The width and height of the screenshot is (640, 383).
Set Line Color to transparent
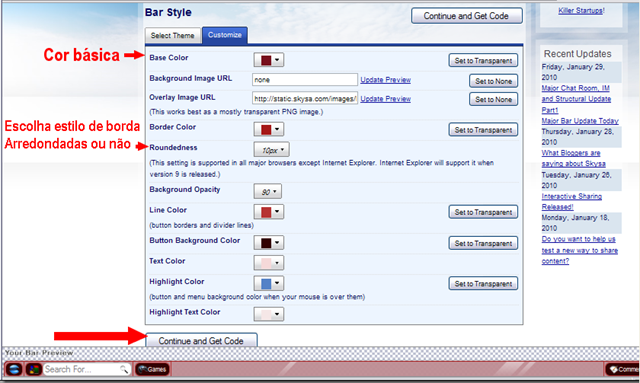coord(483,212)
